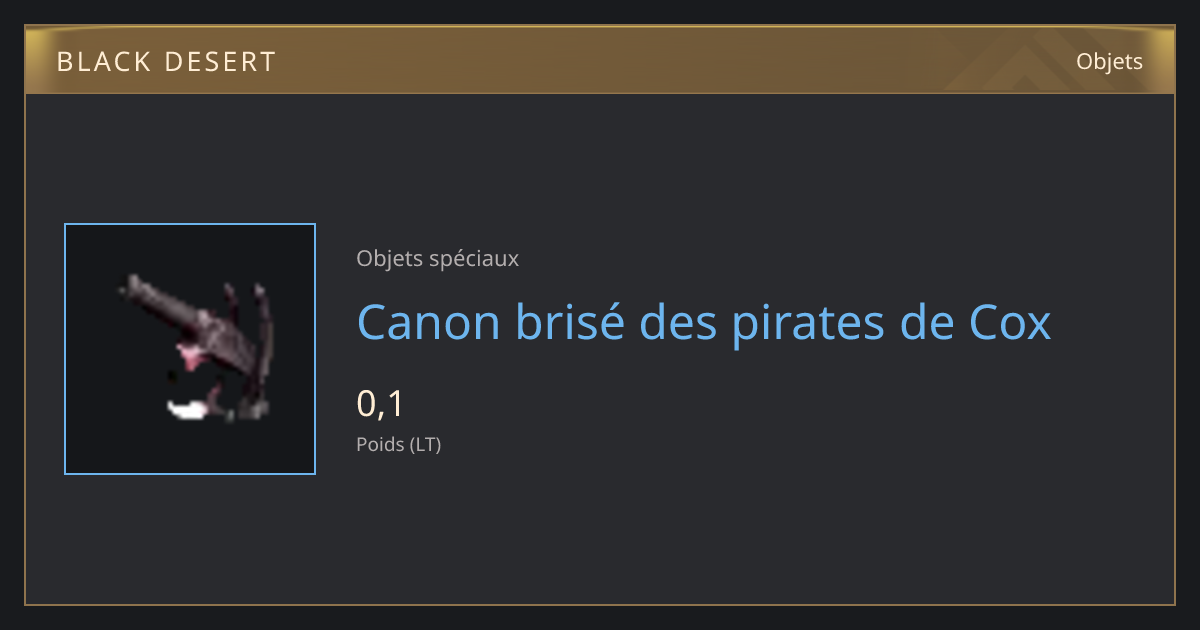Viewport: 1200px width, 630px height.
Task: Select the 0,1 weight value
Action: [x=380, y=404]
